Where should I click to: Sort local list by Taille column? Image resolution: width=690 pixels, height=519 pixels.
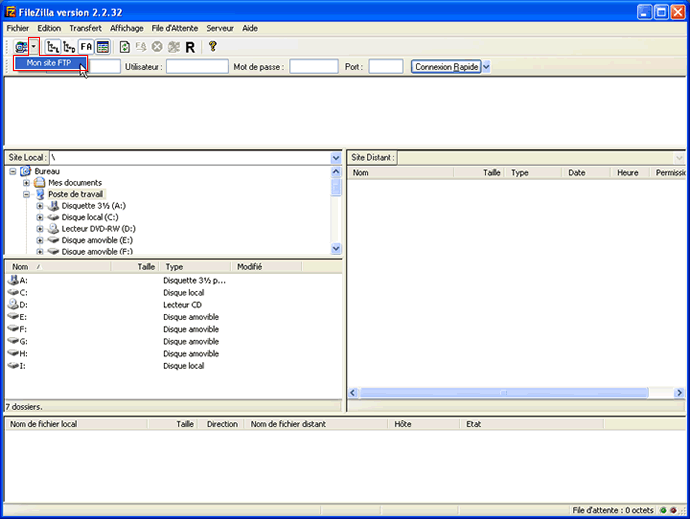click(135, 267)
